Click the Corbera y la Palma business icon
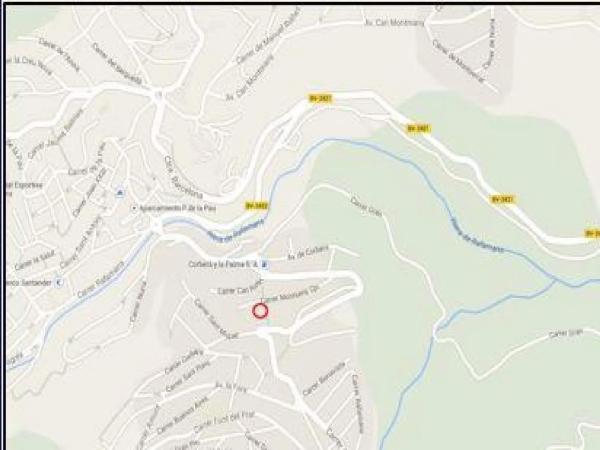The width and height of the screenshot is (600, 450). coord(265,264)
